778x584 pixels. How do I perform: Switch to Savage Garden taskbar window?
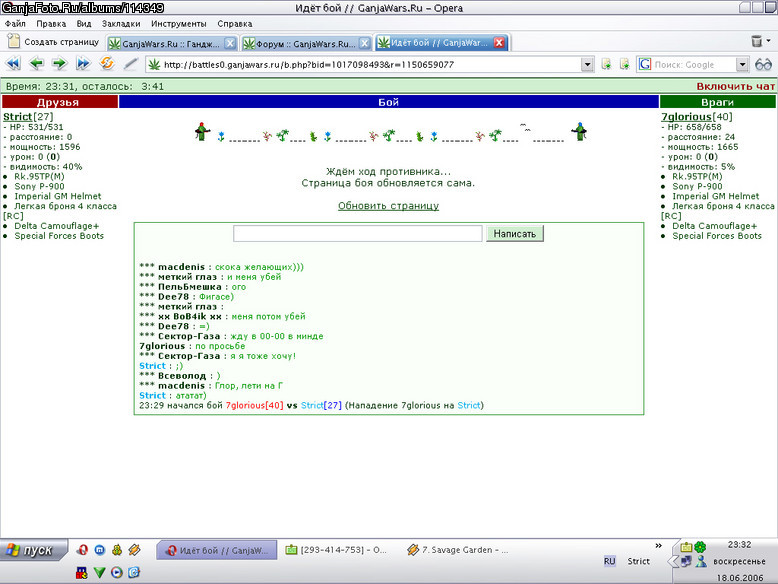coord(458,550)
